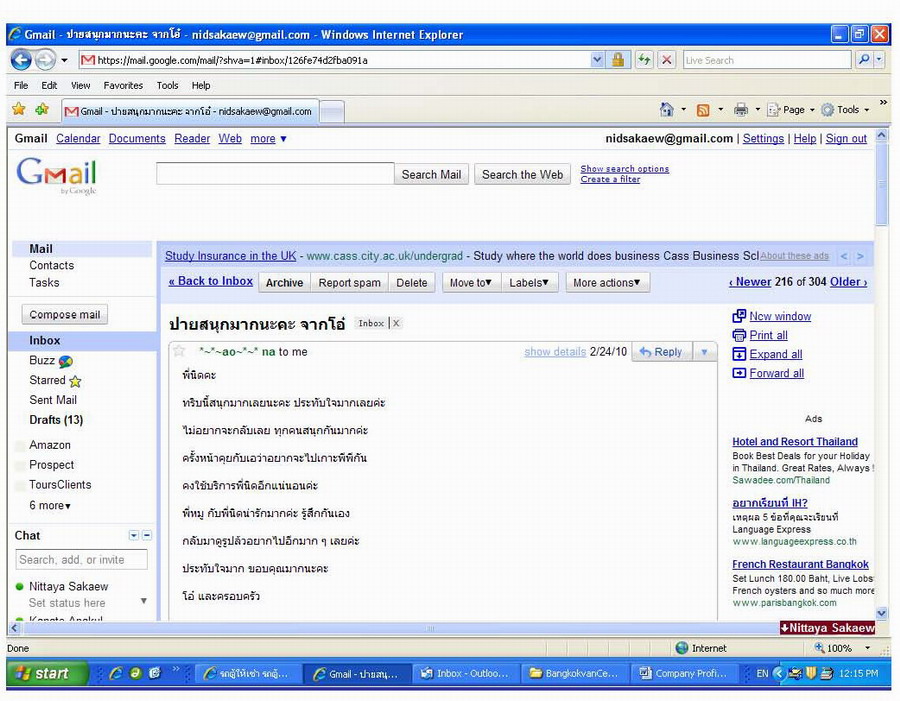900x701 pixels.
Task: Click the Search the Web button
Action: click(x=522, y=175)
